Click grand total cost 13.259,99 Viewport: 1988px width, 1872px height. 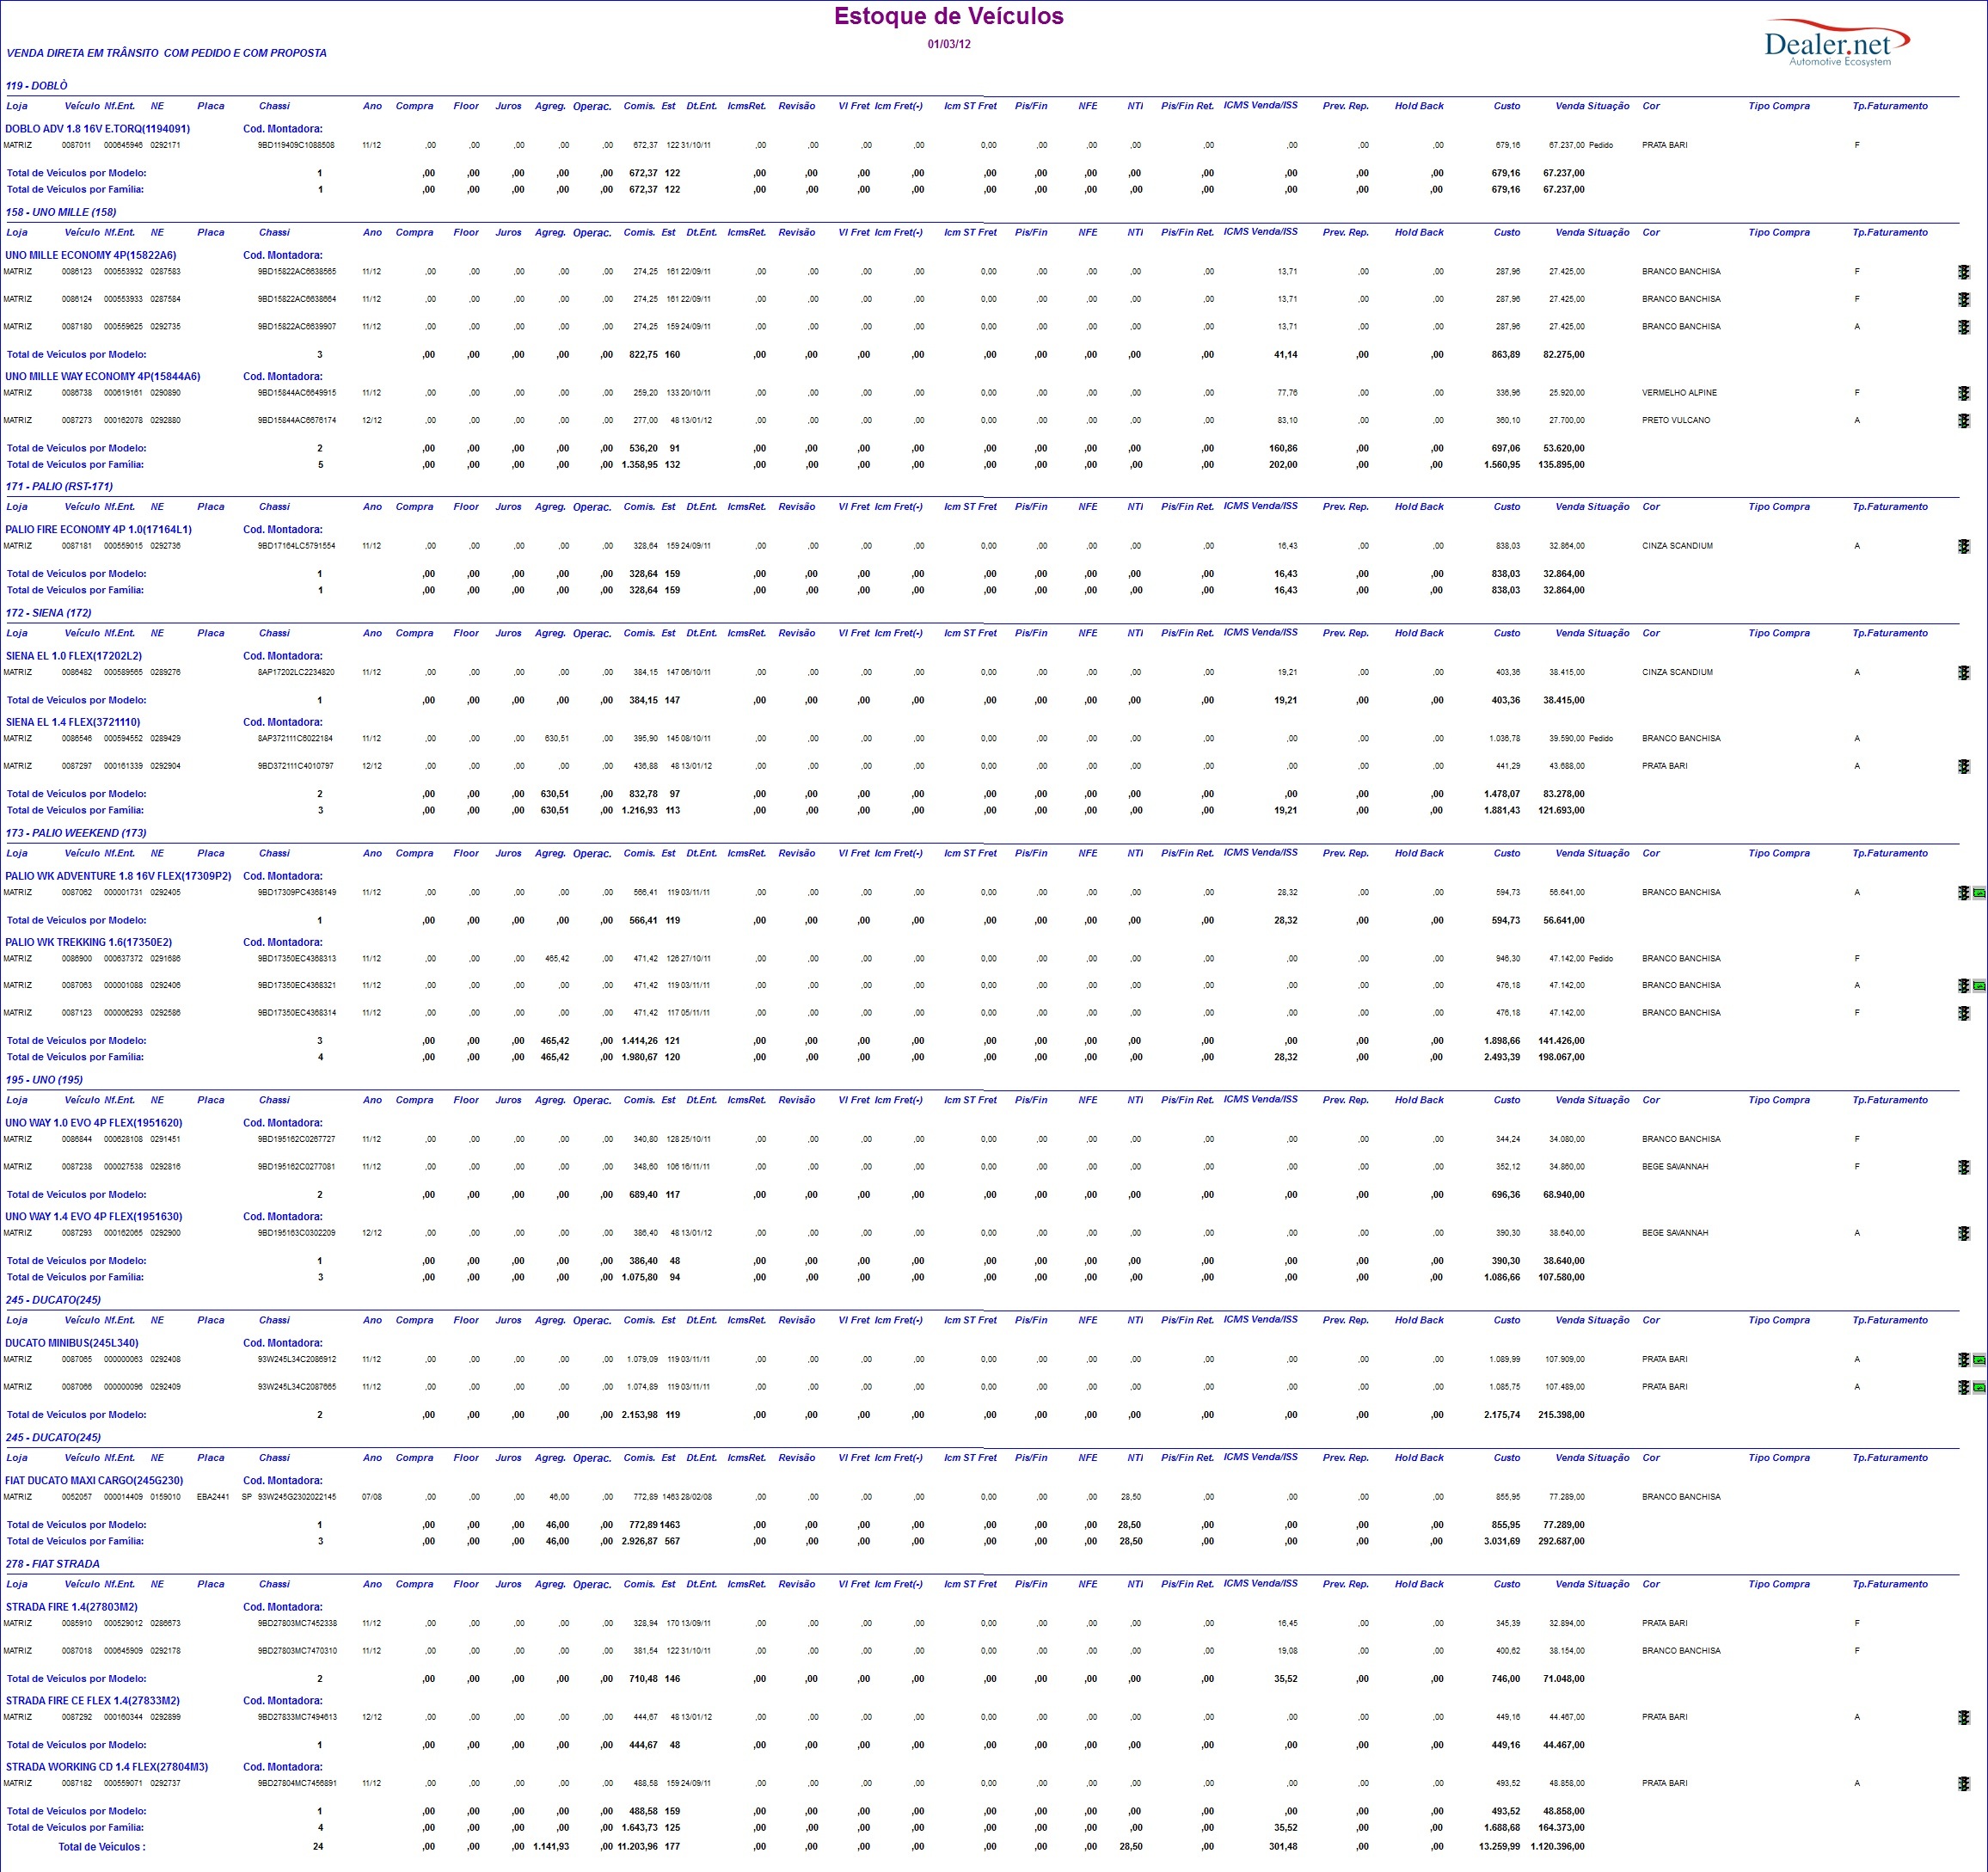1499,1847
